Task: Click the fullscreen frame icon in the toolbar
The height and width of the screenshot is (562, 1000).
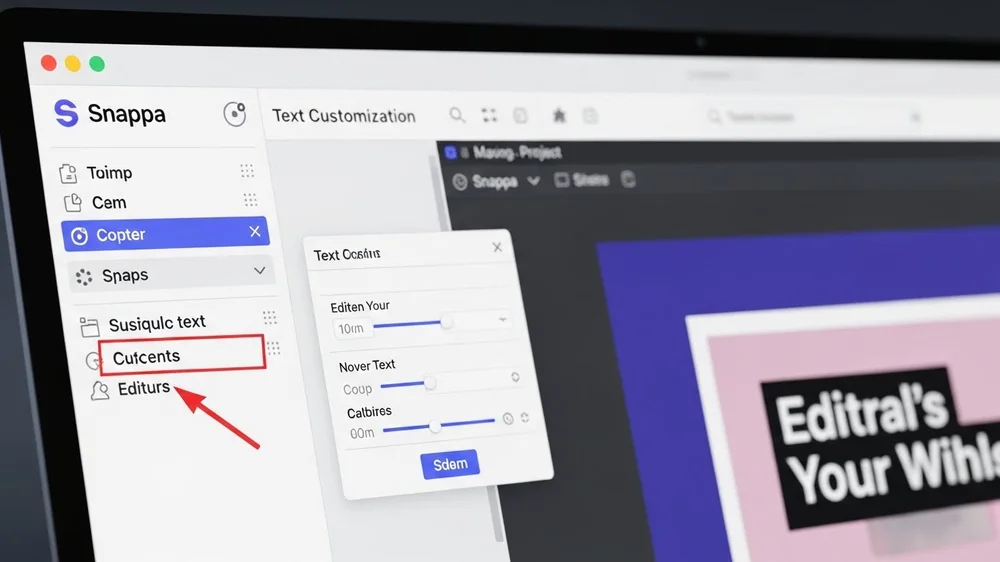Action: (489, 115)
